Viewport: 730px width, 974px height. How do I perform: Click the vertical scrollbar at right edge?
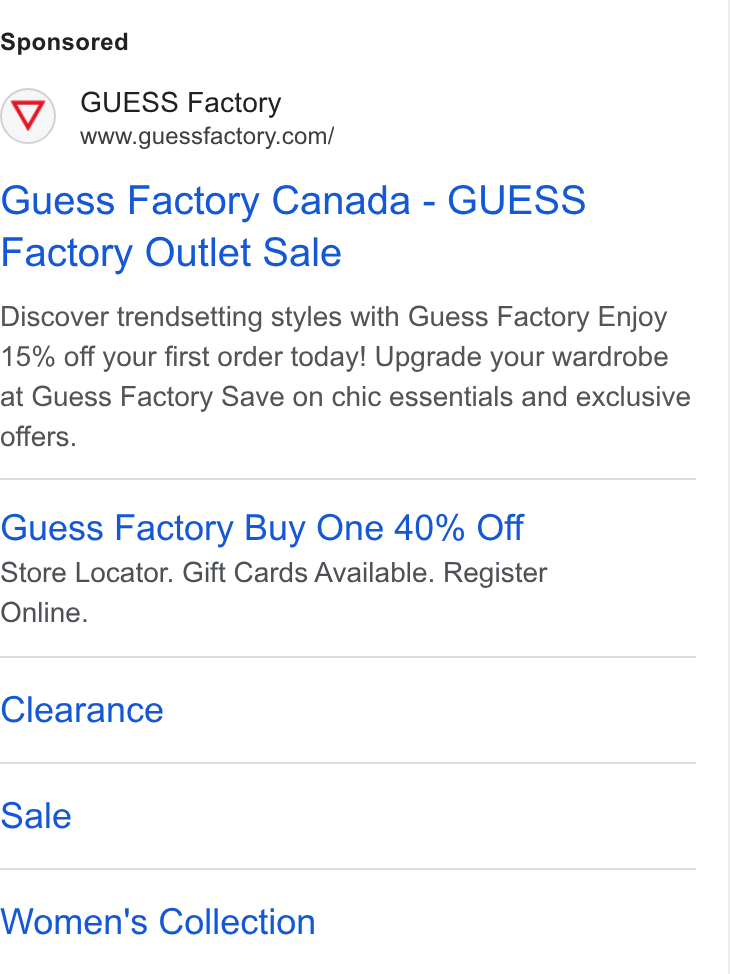tap(721, 487)
